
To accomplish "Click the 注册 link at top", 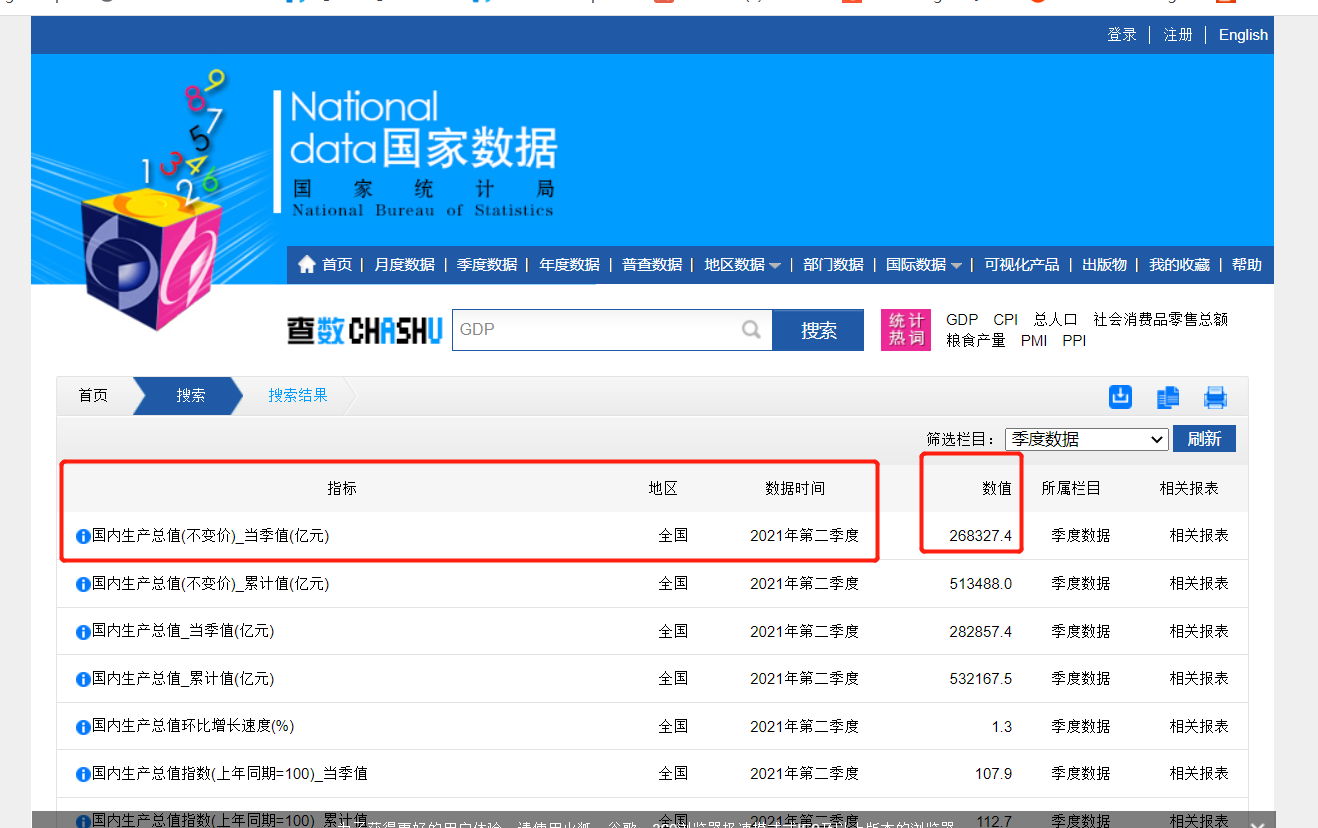I will point(1178,35).
